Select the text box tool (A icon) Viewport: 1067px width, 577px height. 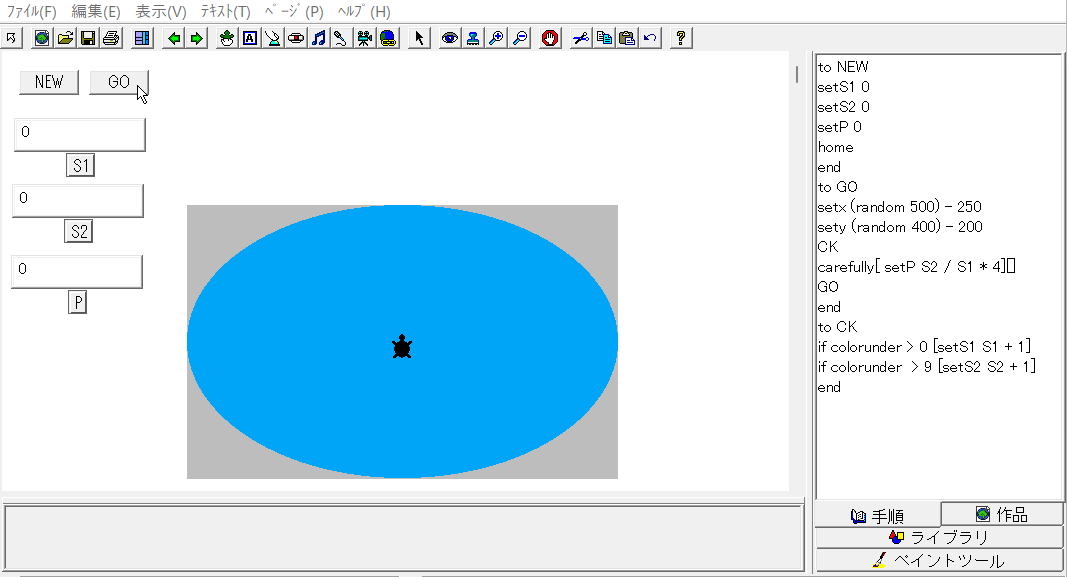point(250,38)
